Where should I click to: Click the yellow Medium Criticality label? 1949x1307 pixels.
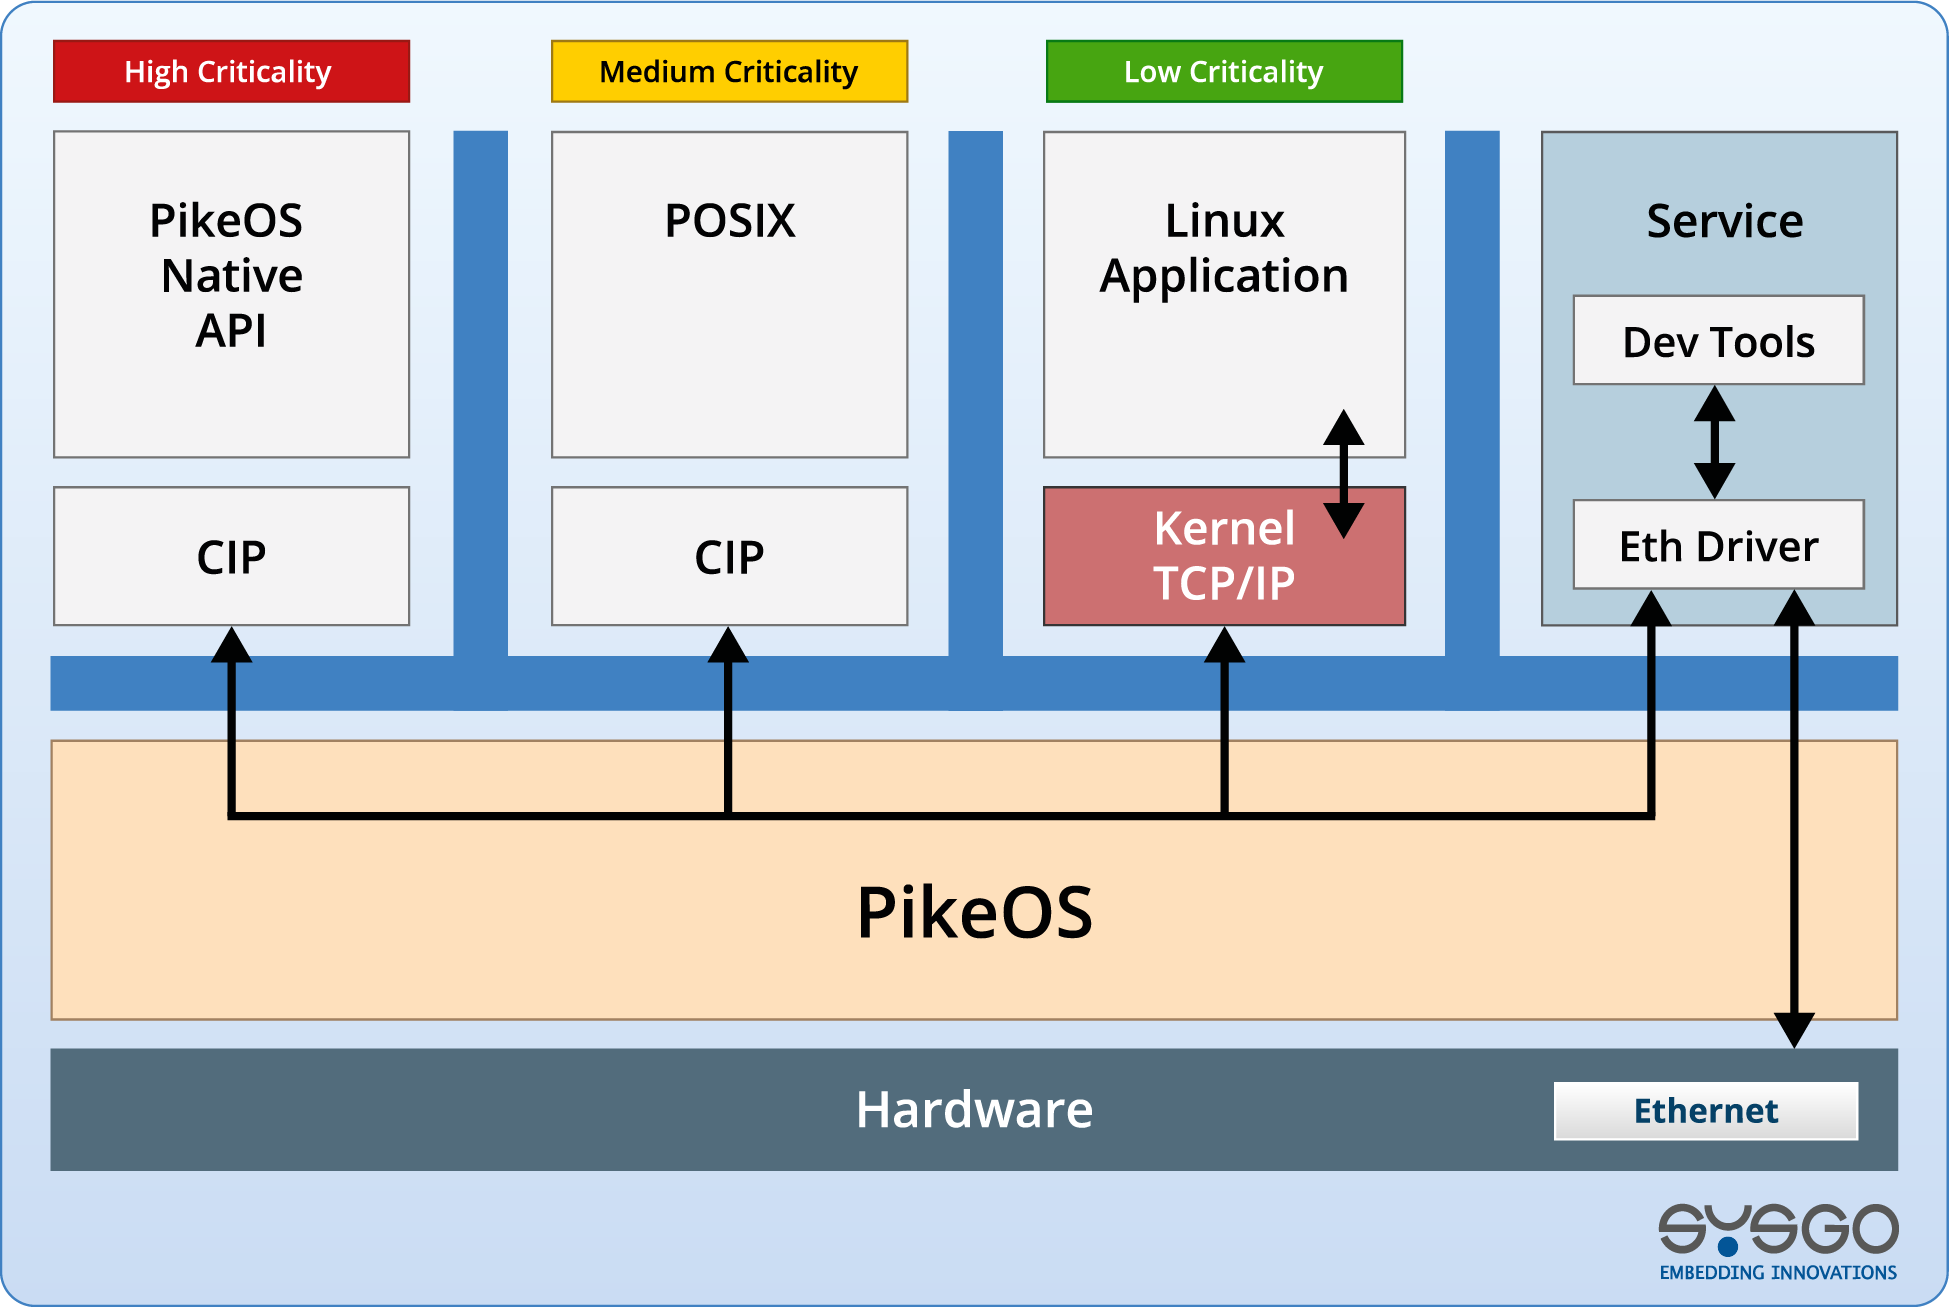(729, 71)
